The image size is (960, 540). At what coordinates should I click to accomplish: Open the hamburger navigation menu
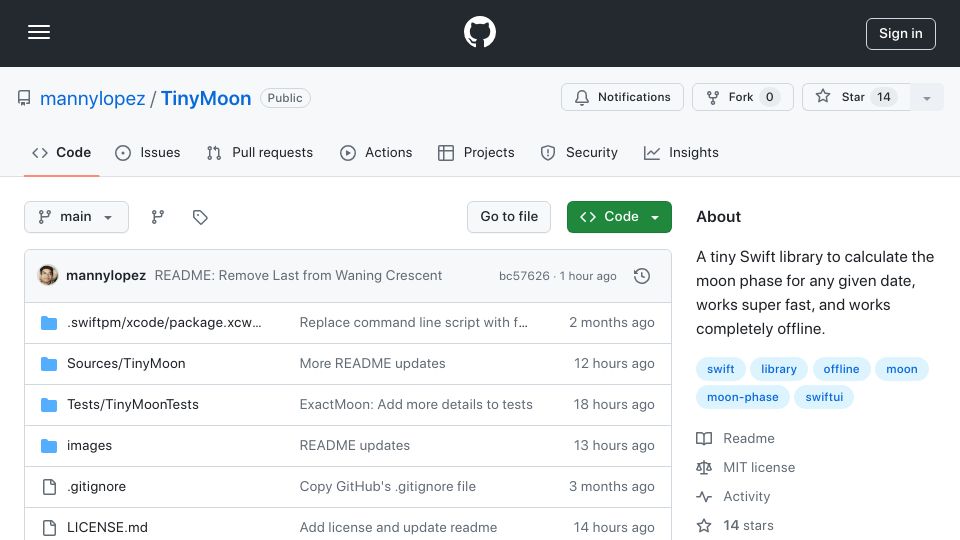(x=39, y=32)
